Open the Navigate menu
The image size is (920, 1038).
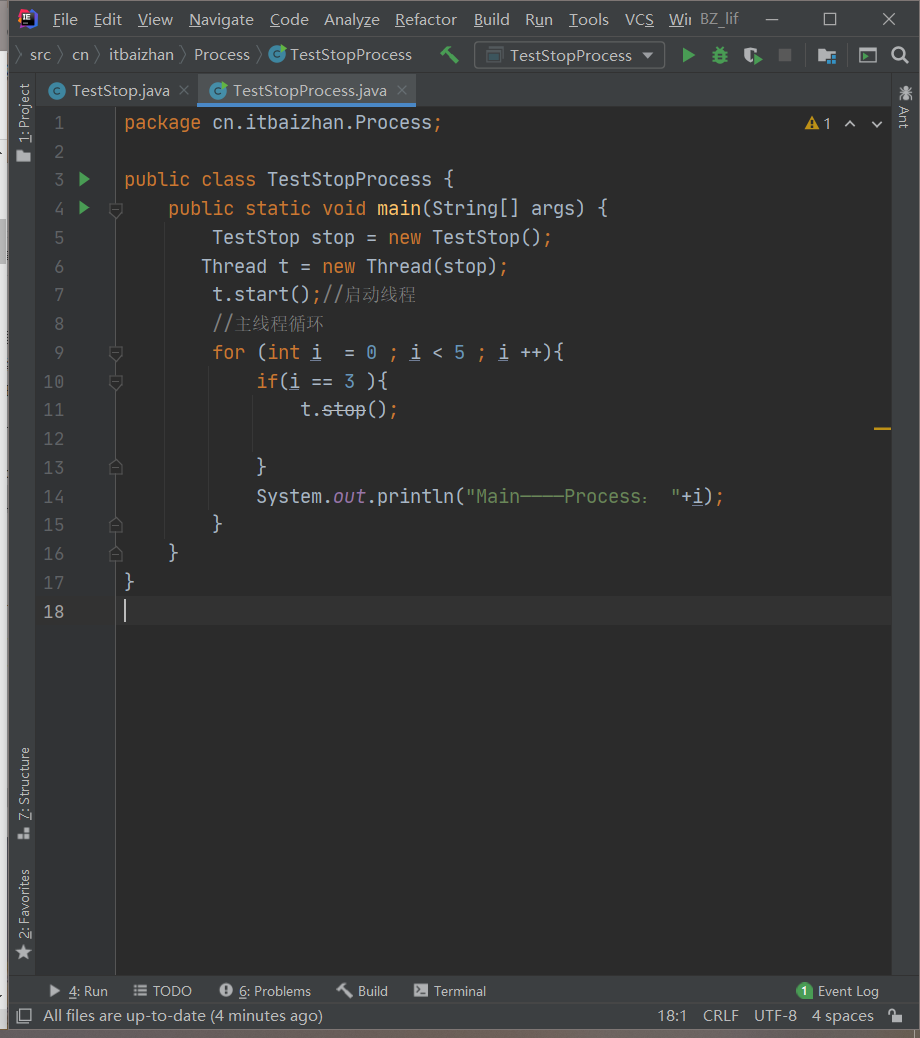pyautogui.click(x=221, y=20)
